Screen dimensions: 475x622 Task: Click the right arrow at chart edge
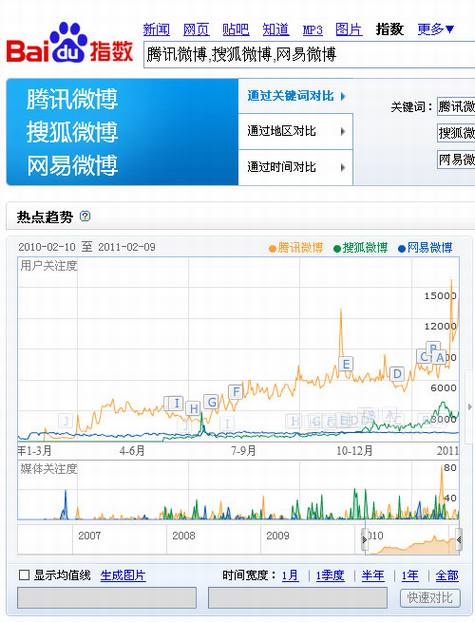[x=470, y=407]
